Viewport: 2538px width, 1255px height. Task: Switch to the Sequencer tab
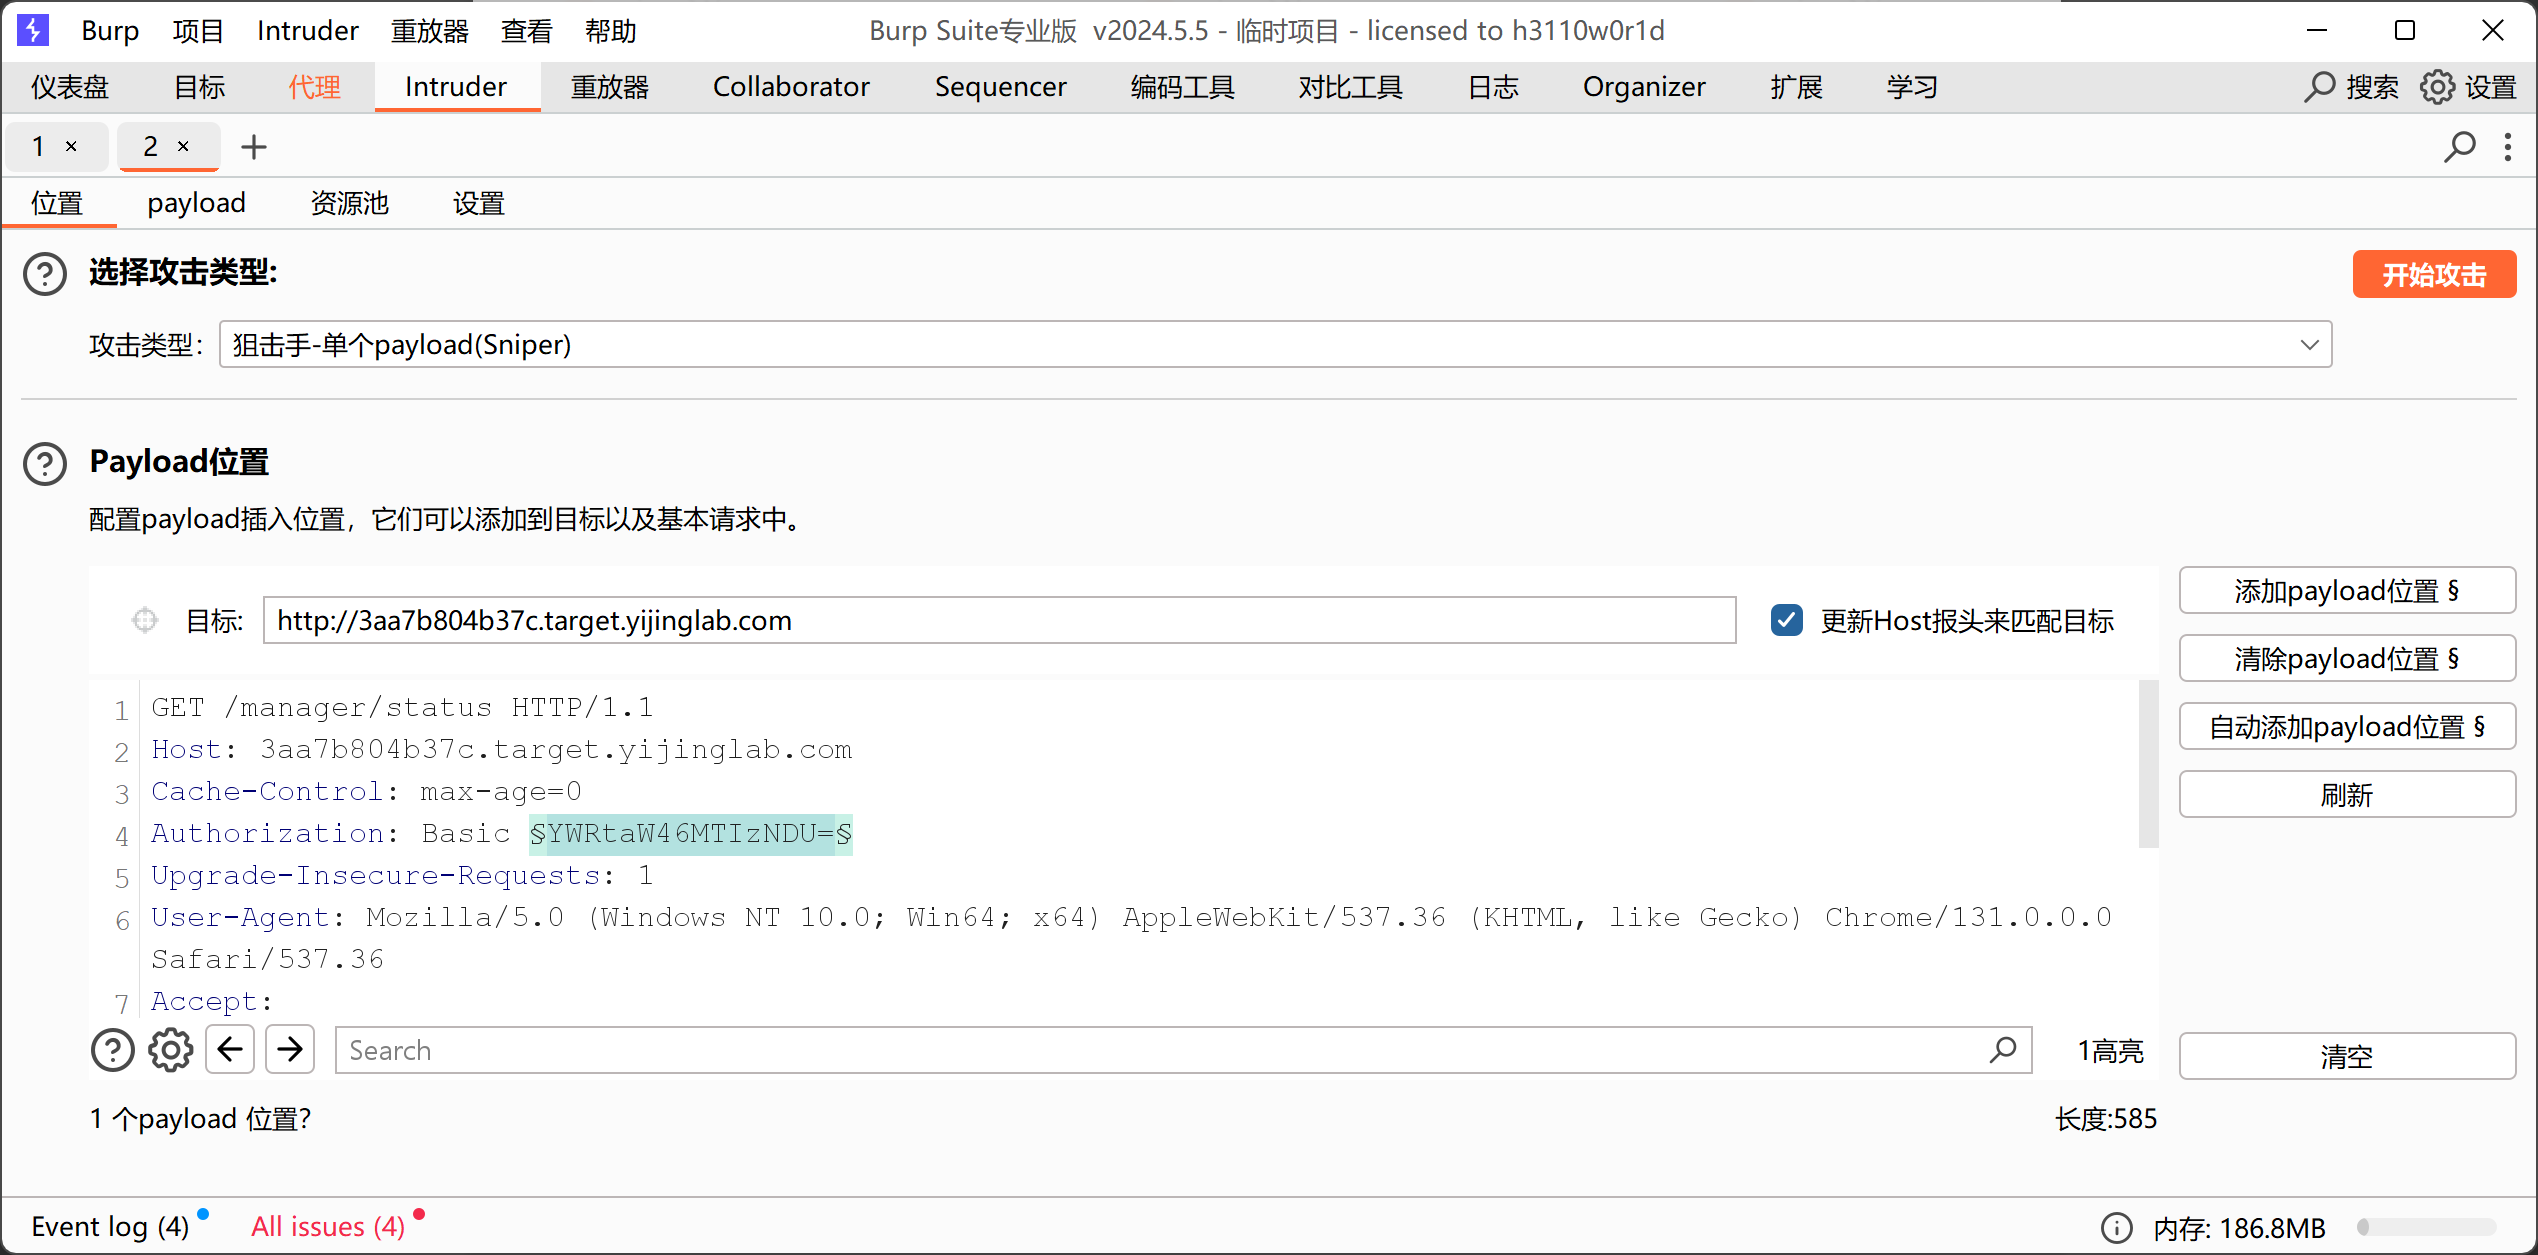[1000, 87]
